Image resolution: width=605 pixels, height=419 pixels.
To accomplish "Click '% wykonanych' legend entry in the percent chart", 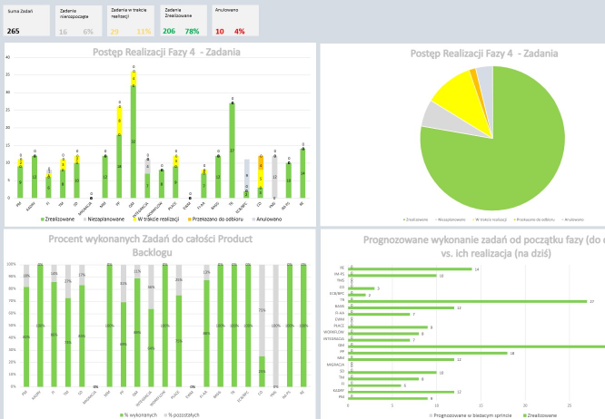I will 139,415.
